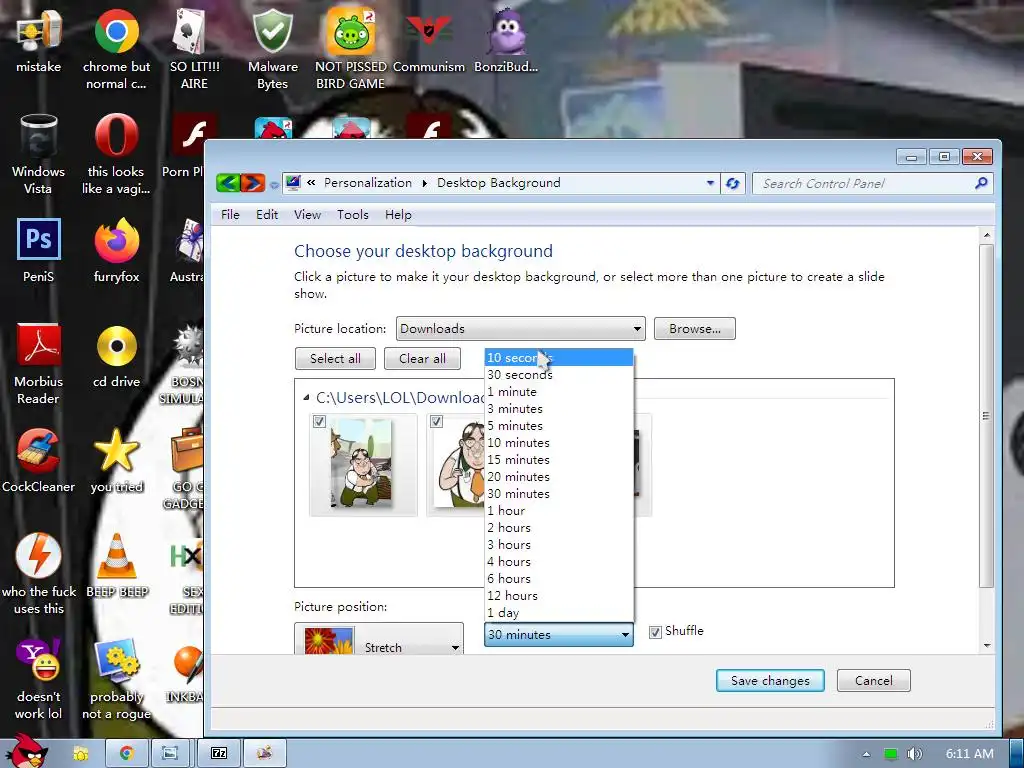The width and height of the screenshot is (1024, 768).
Task: Open the 'doesn't work lol' Yahoo icon
Action: point(39,679)
